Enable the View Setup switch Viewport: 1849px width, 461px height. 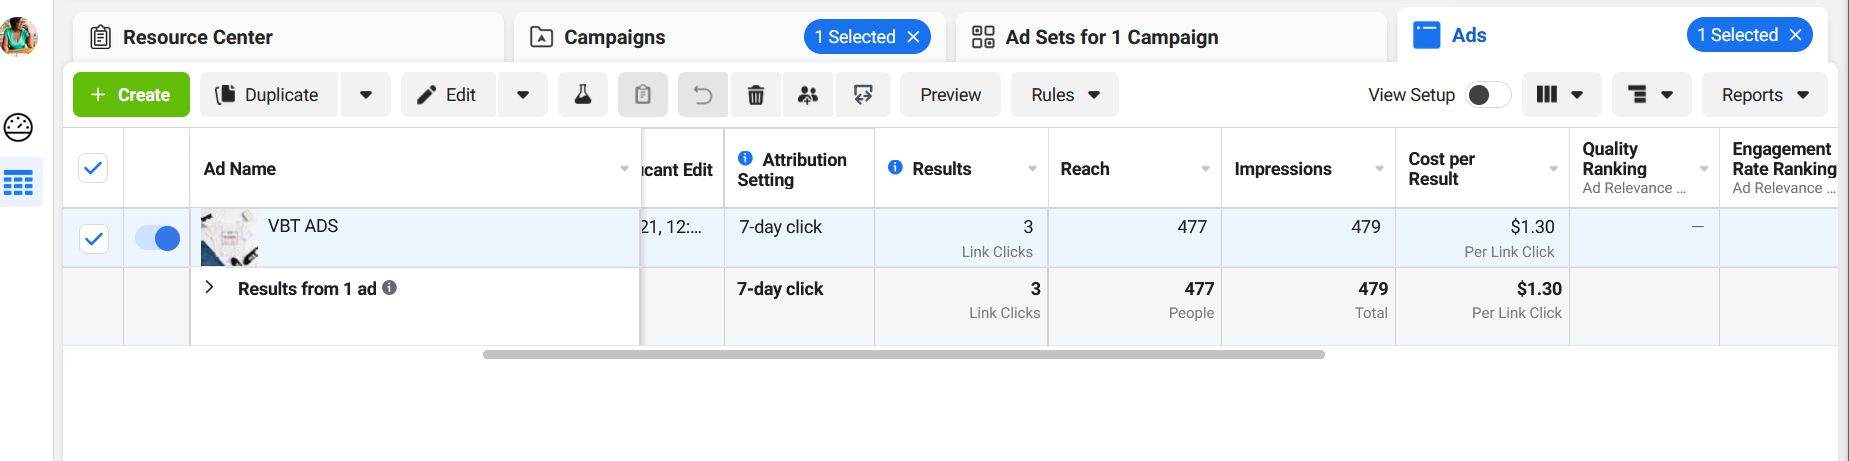1487,95
